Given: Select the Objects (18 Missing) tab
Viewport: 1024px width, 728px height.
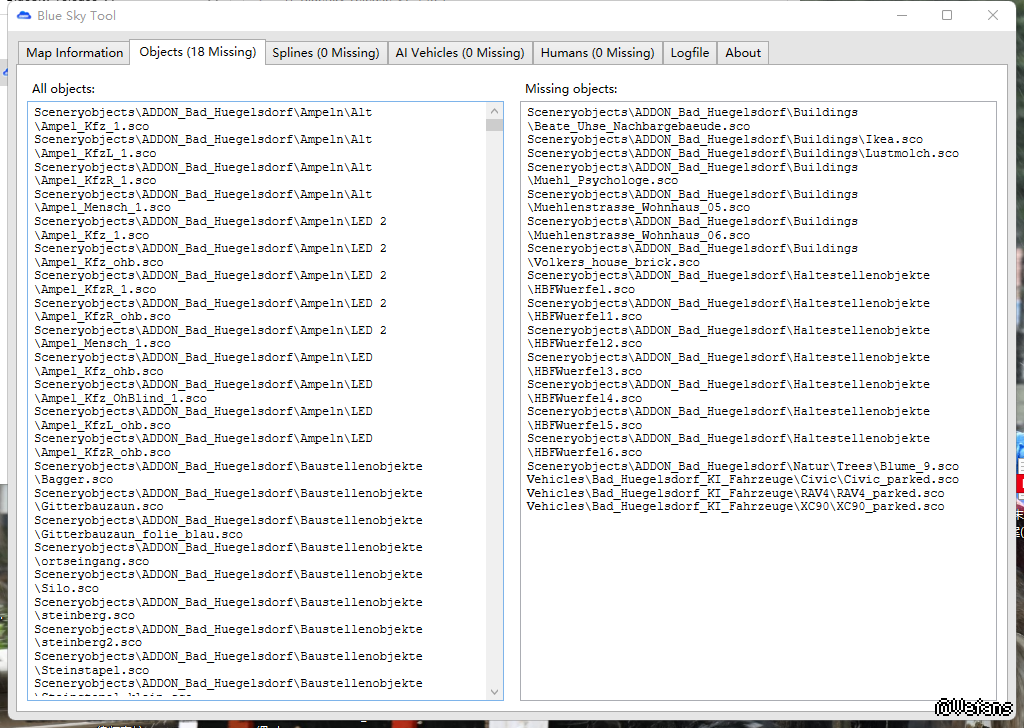Looking at the screenshot, I should point(197,52).
